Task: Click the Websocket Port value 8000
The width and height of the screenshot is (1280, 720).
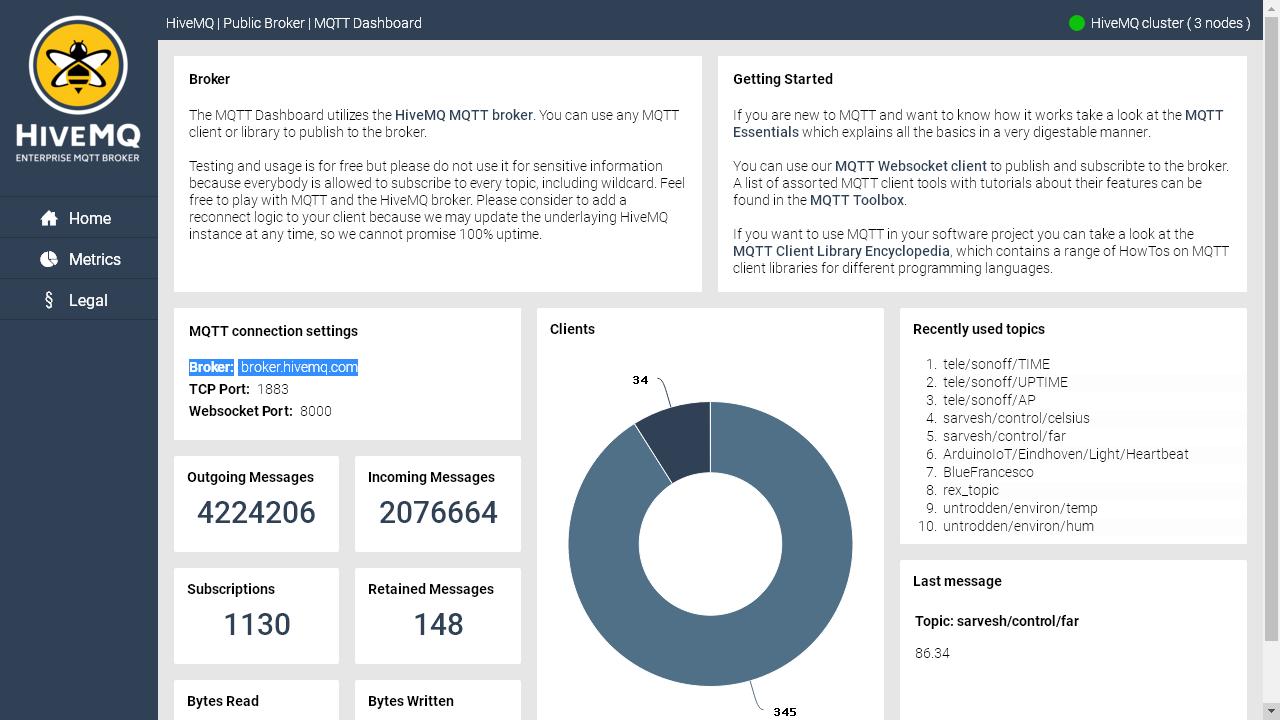Action: click(x=315, y=411)
